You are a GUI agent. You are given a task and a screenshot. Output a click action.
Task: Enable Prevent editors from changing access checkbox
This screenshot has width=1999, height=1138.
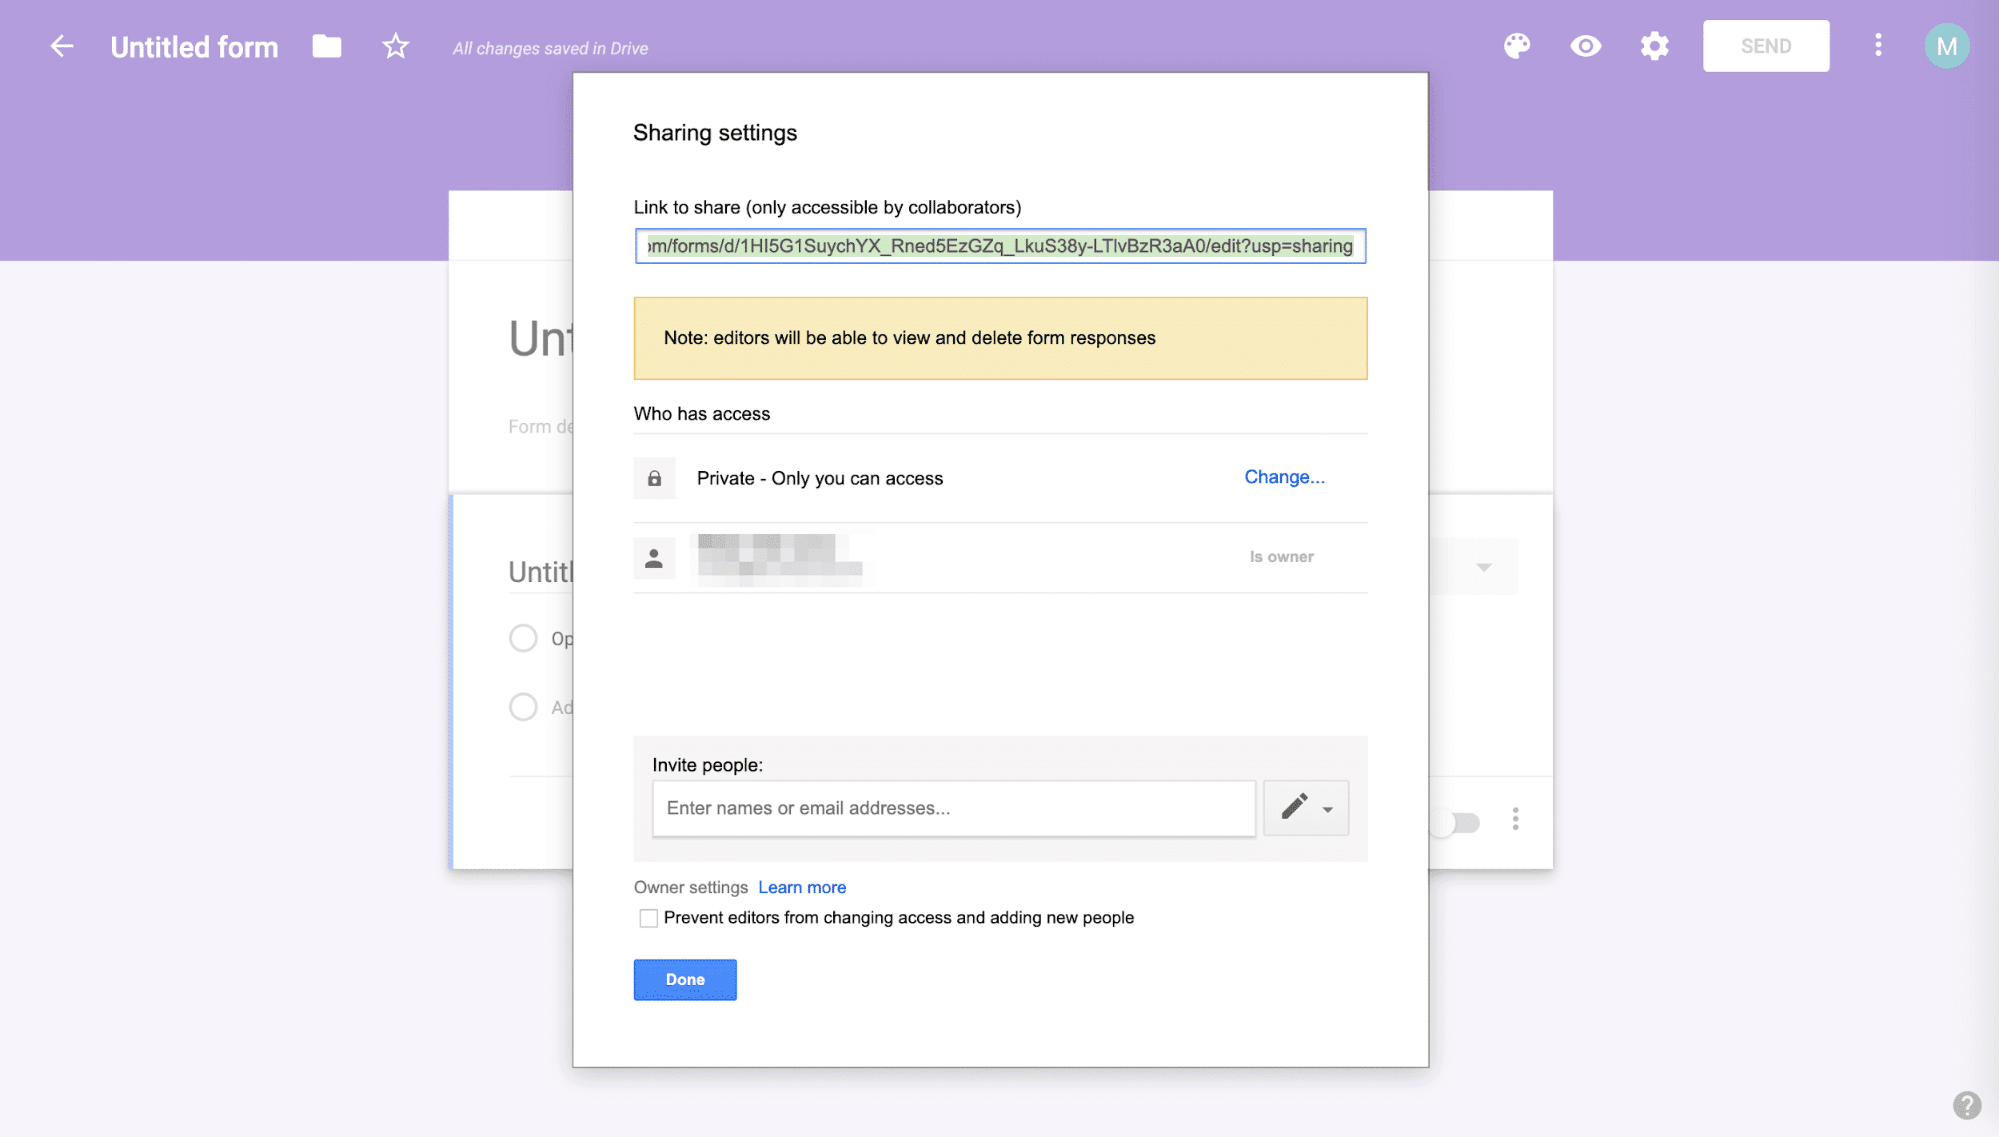click(x=647, y=917)
